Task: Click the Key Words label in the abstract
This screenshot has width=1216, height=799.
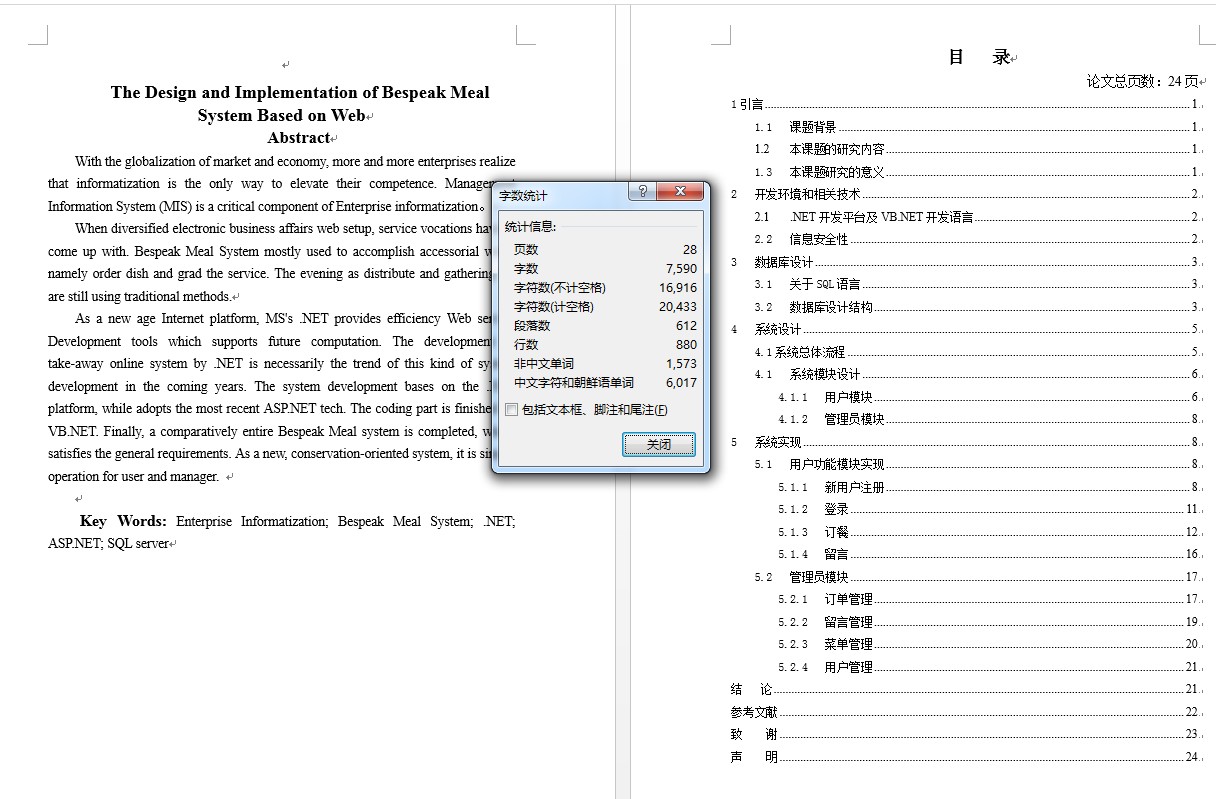Action: (121, 521)
